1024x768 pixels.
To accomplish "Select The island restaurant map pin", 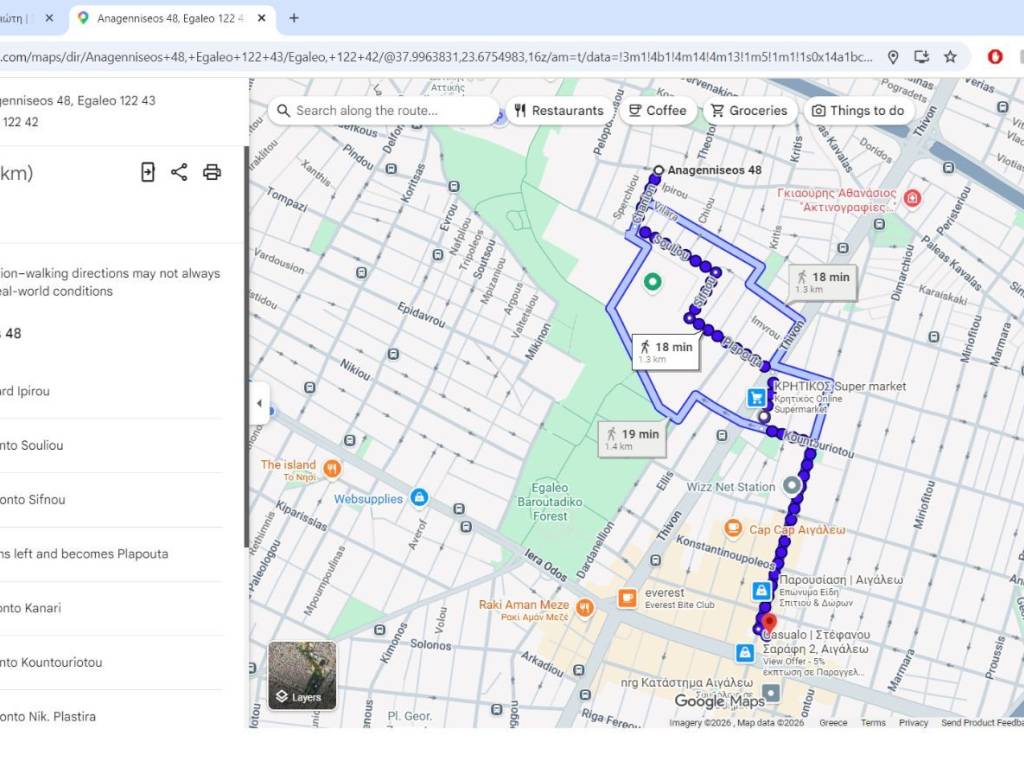I will [331, 468].
